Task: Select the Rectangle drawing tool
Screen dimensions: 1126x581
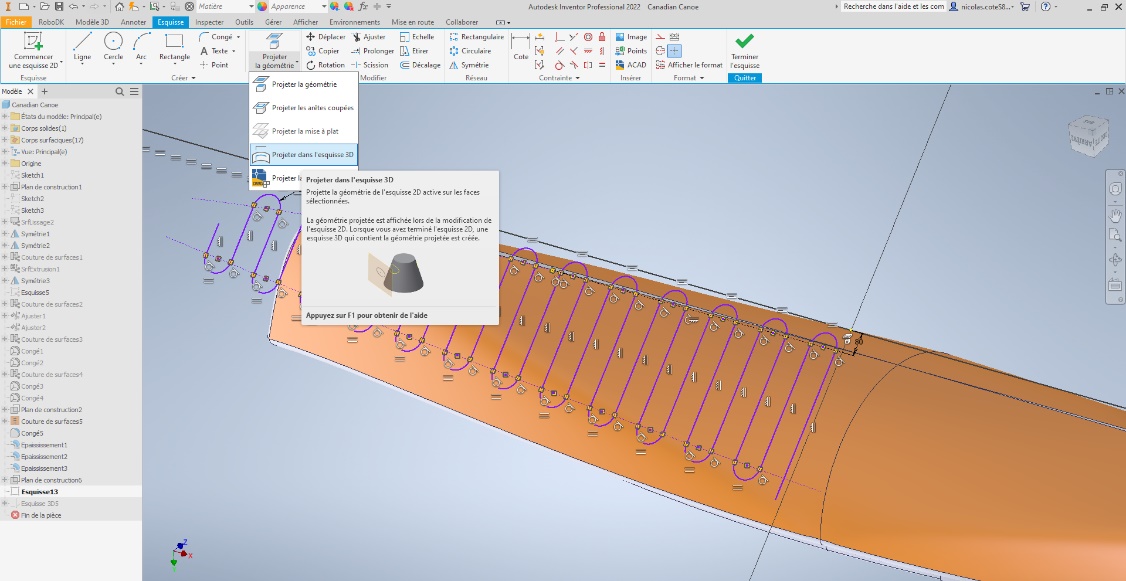Action: [175, 49]
